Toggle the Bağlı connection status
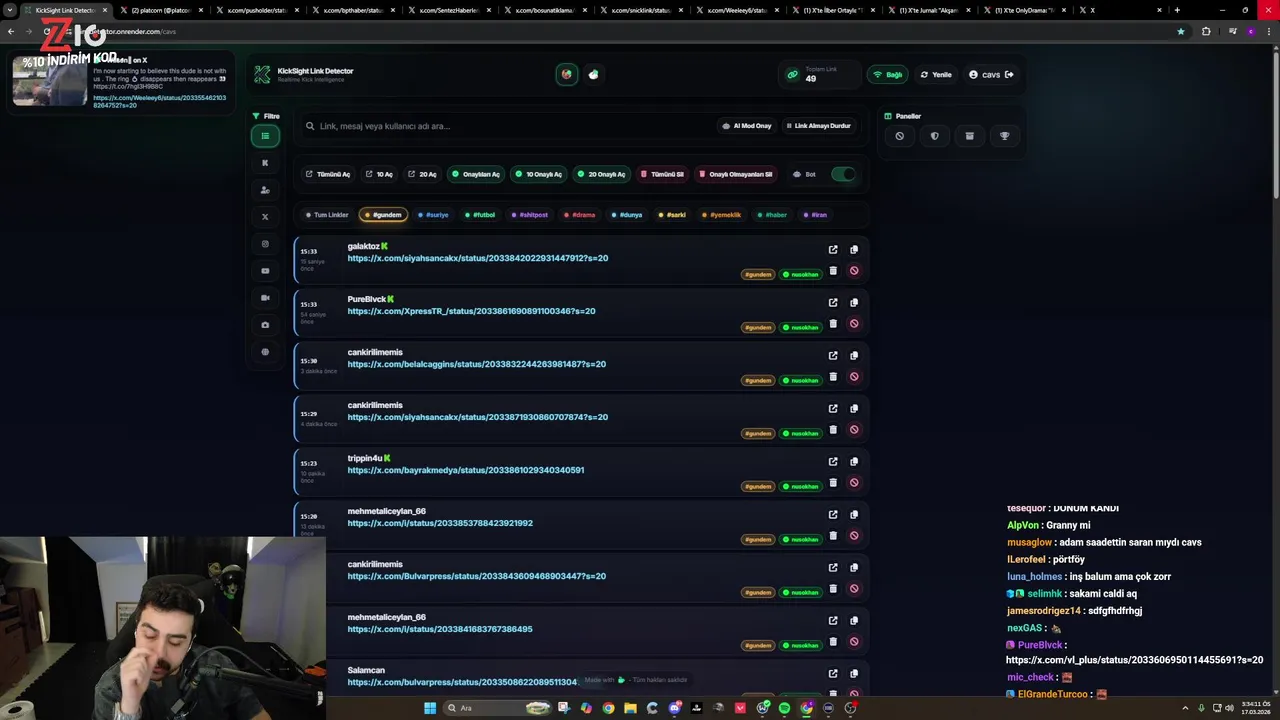 (888, 74)
